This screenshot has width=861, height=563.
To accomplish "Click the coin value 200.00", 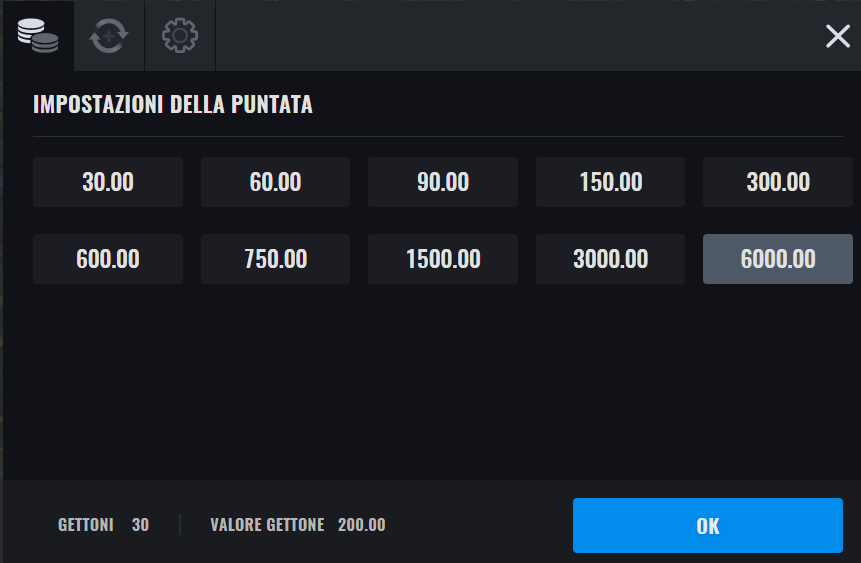I will pos(362,525).
